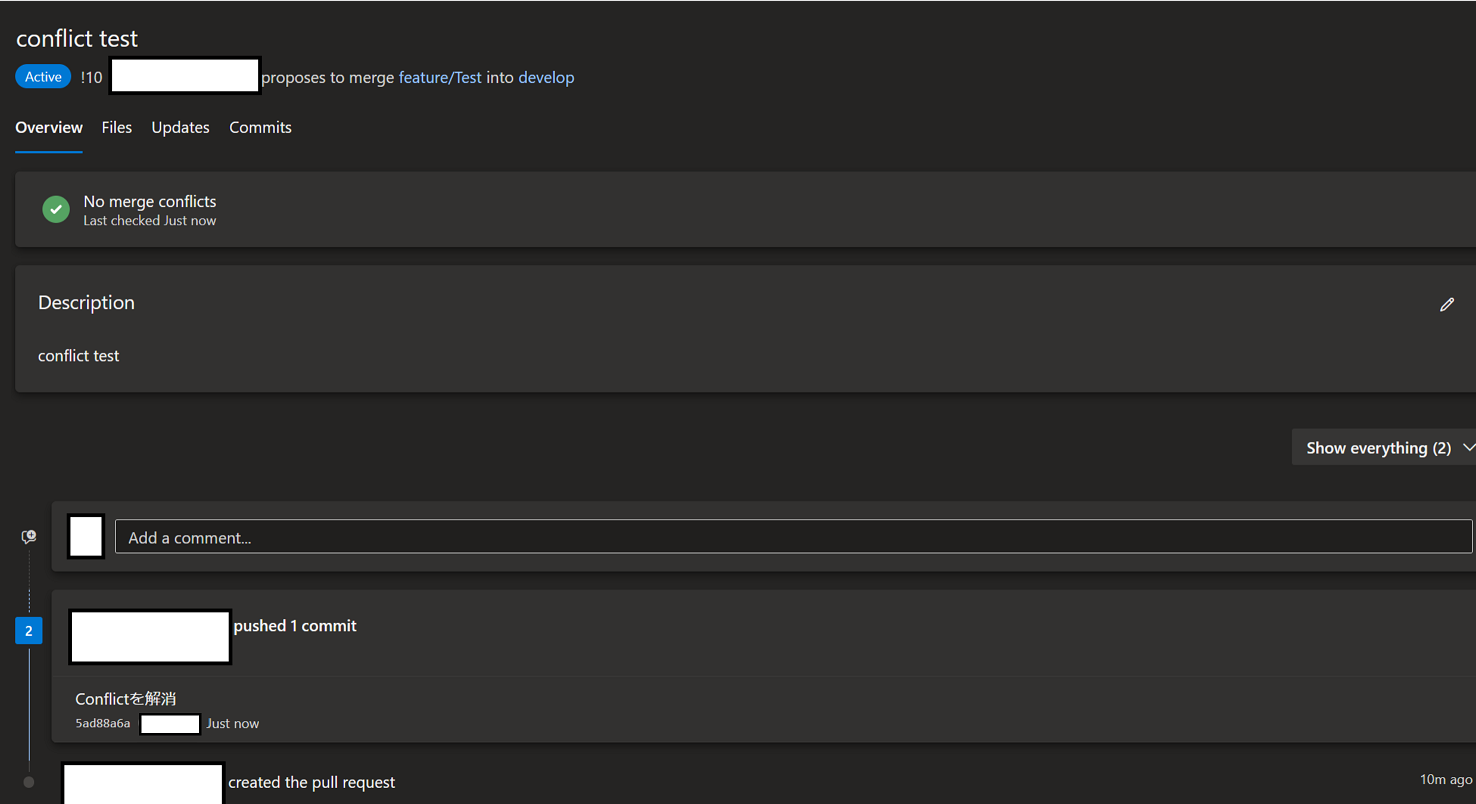Click the "Conflictを解消" commit message
The width and height of the screenshot is (1476, 804).
(125, 698)
